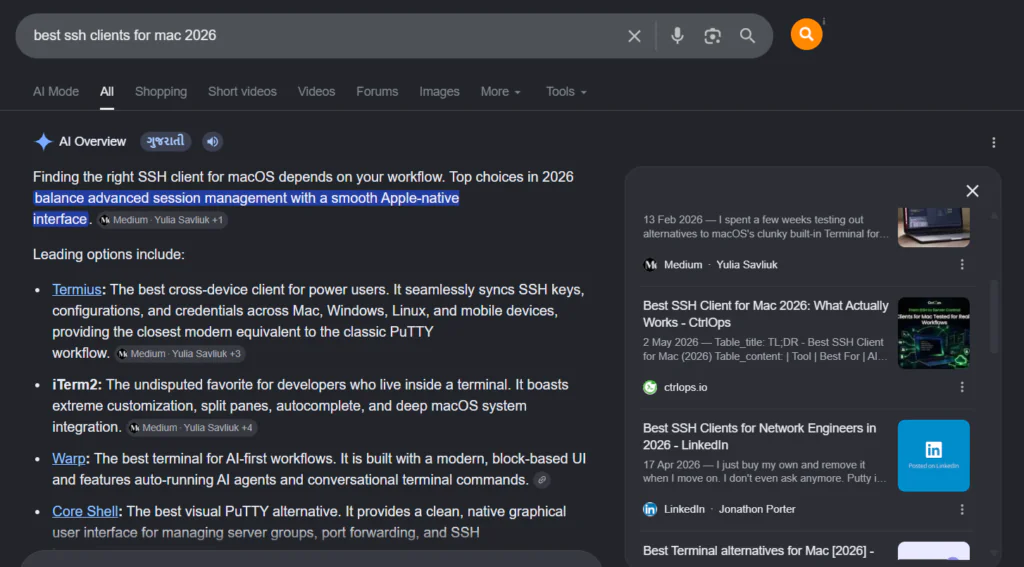The height and width of the screenshot is (567, 1024).
Task: Open the Termius link
Action: (76, 289)
